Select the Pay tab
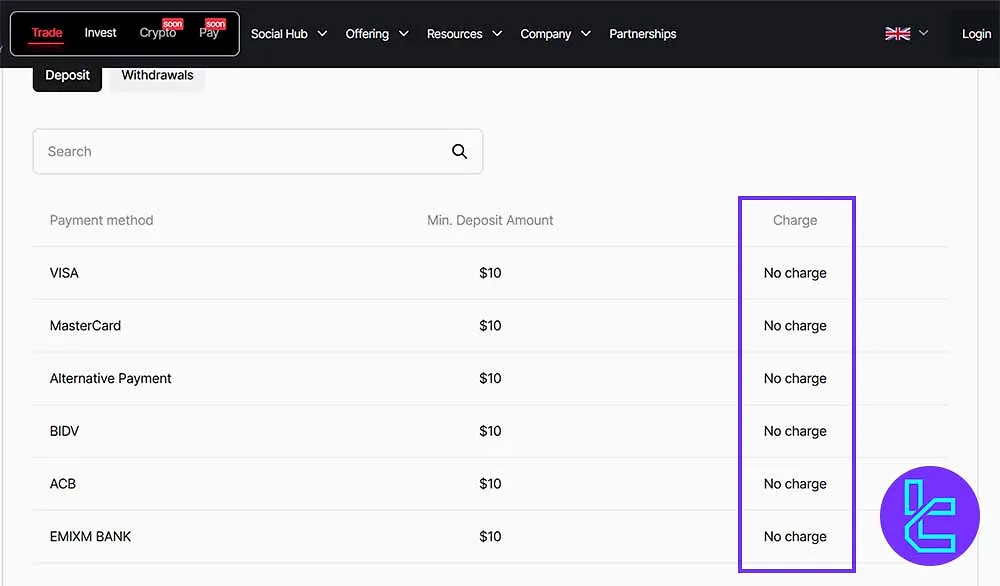 [209, 33]
